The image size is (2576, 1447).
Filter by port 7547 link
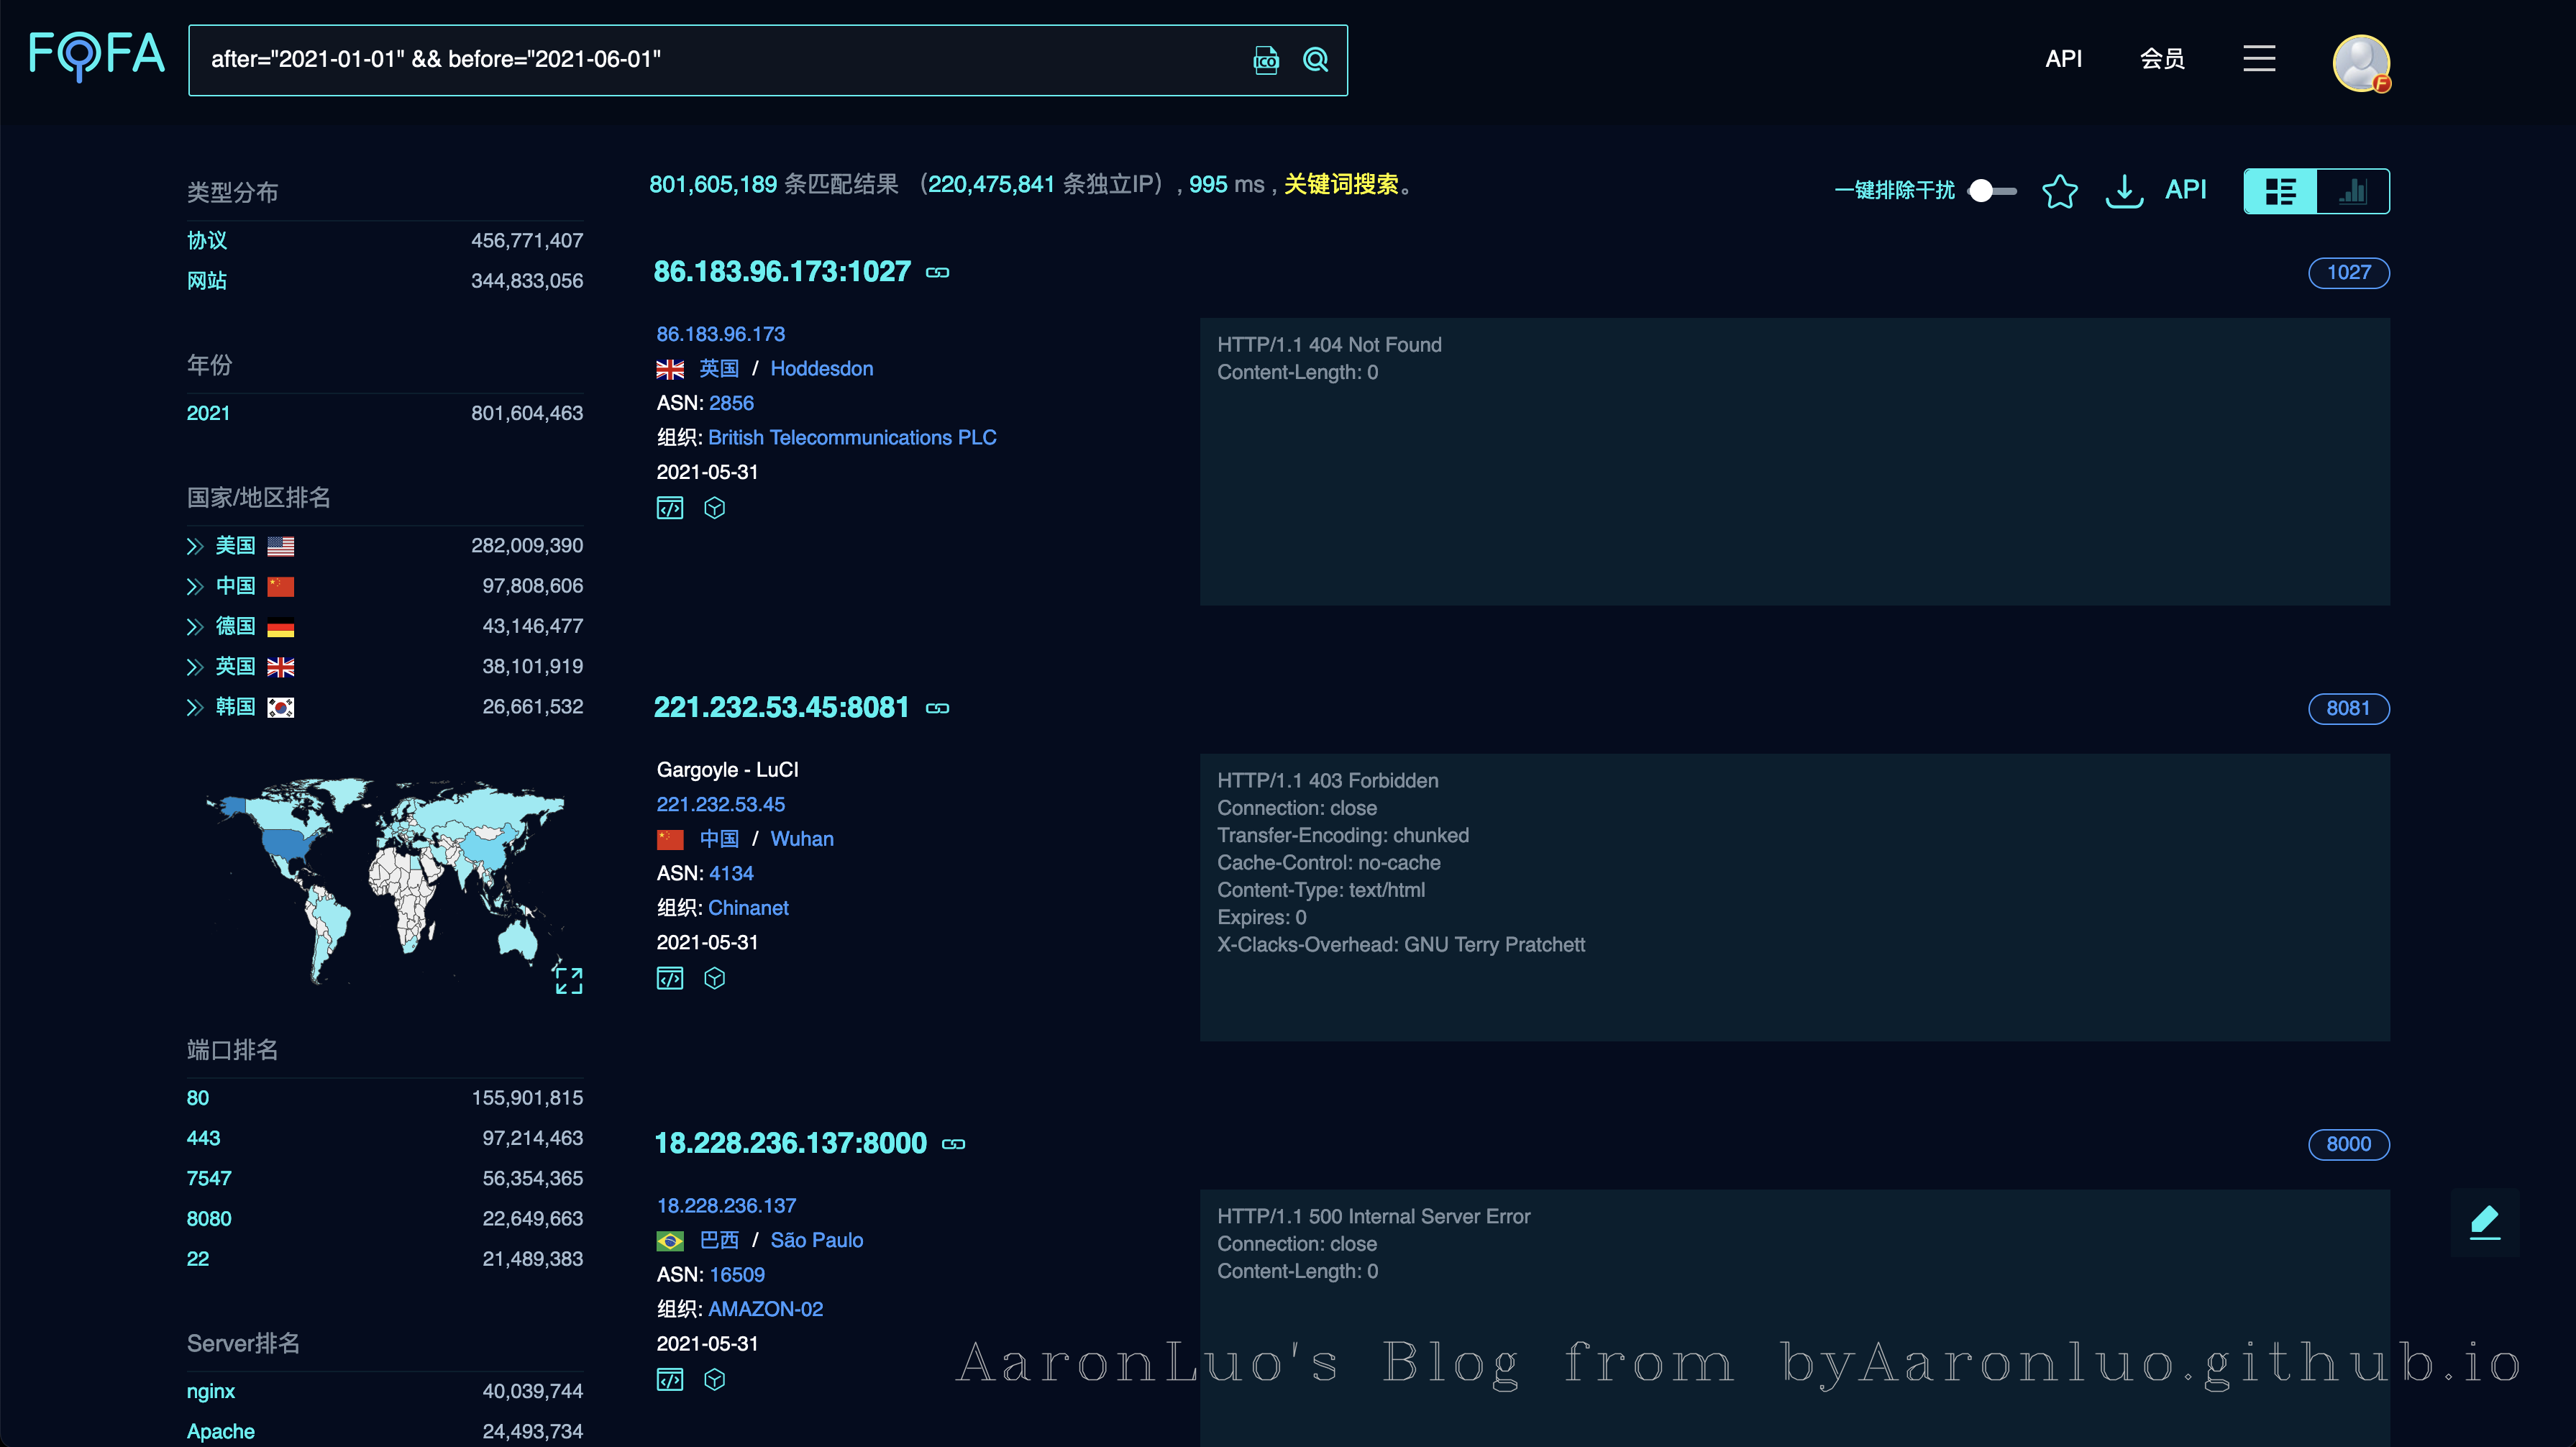[208, 1178]
